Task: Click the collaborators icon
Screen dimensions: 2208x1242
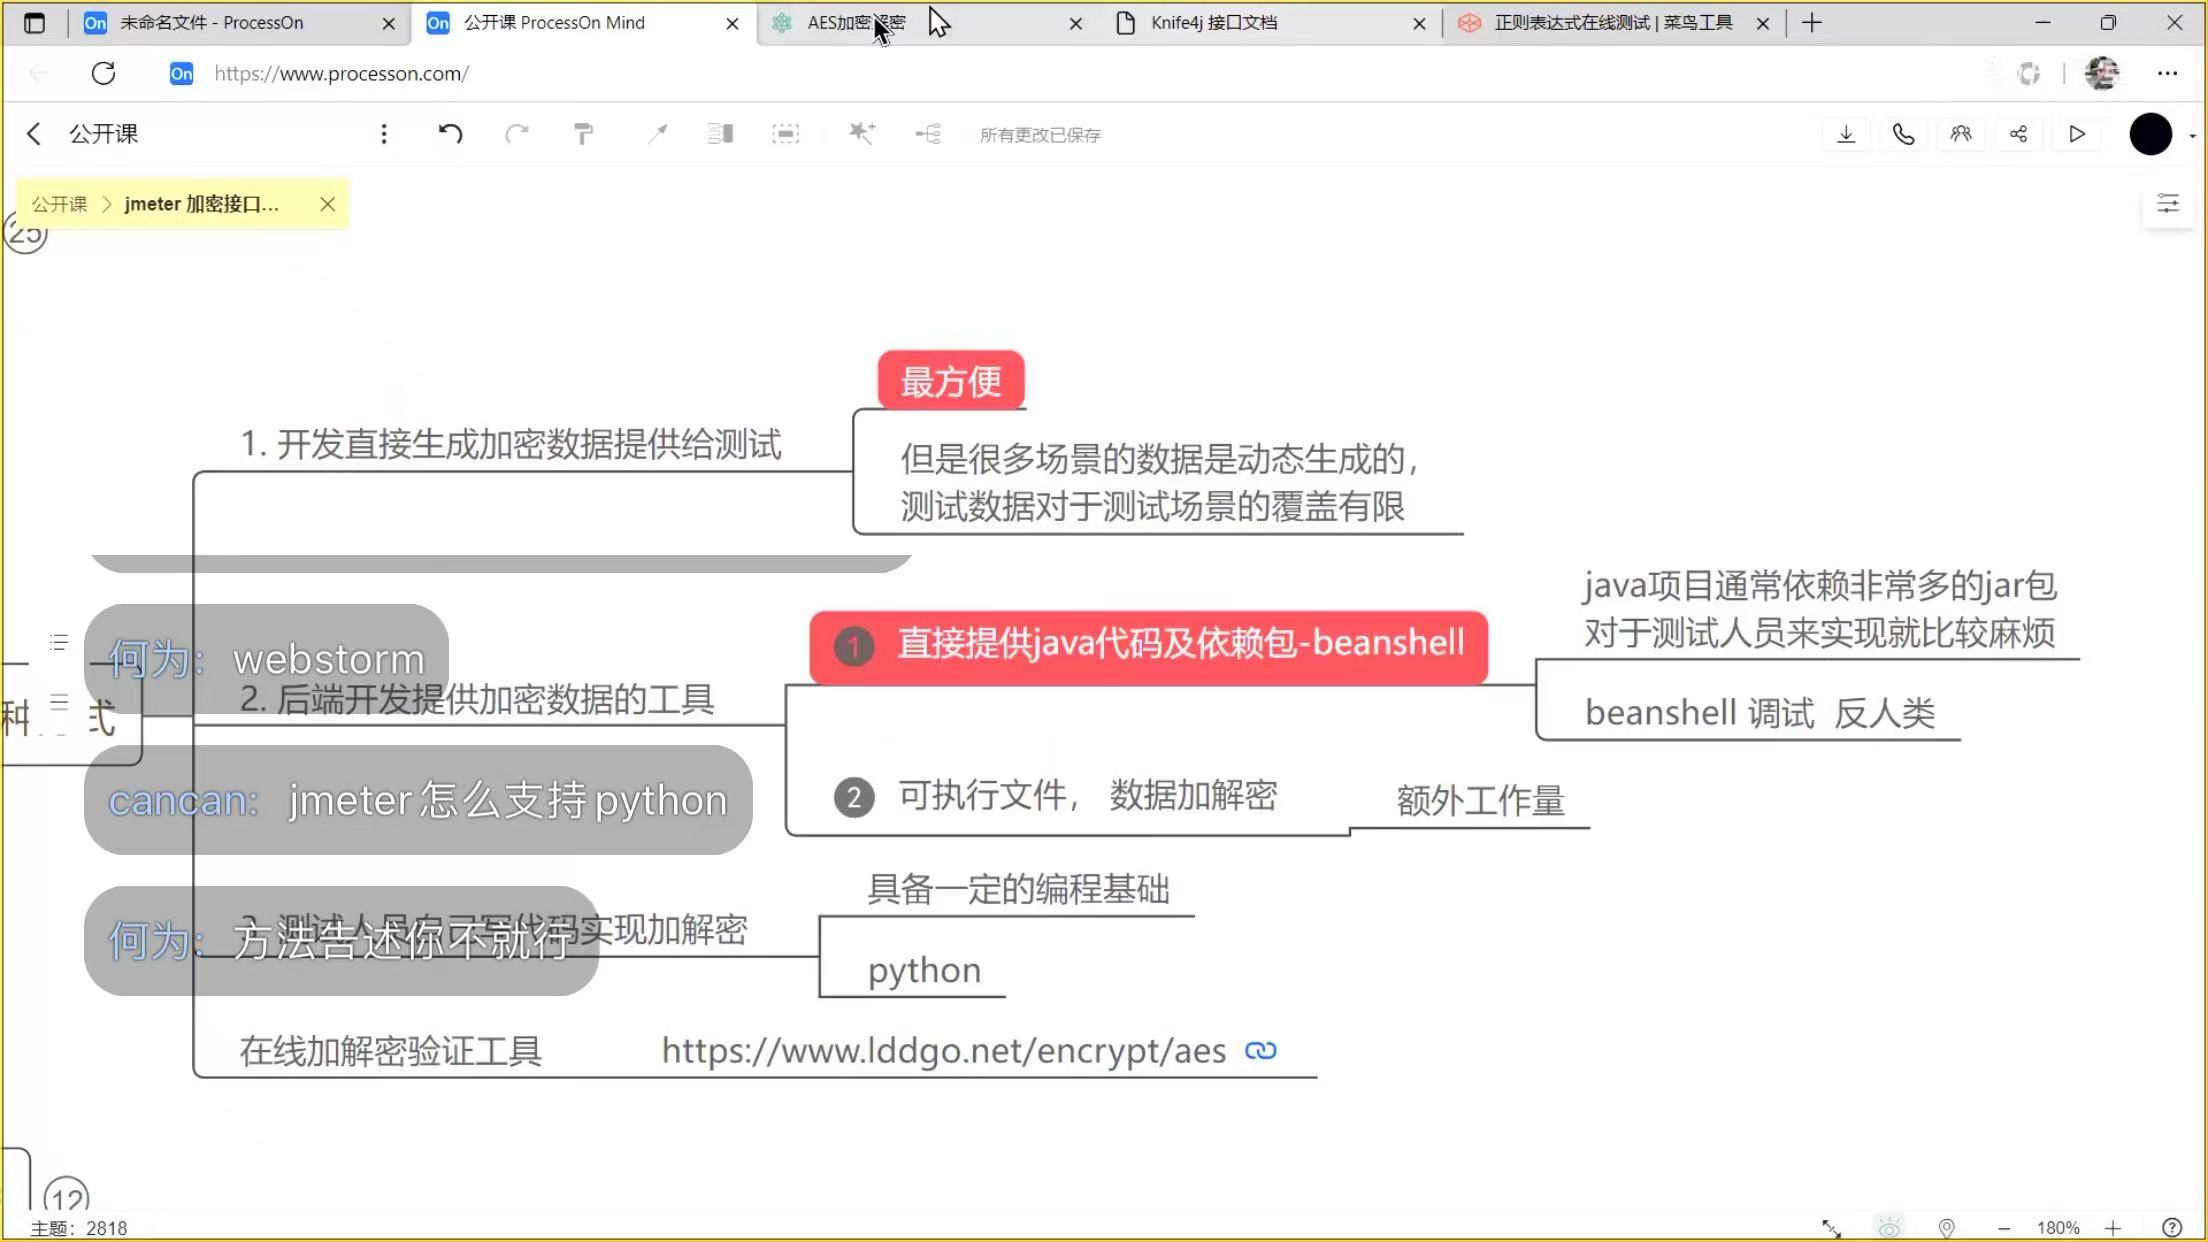Action: point(1960,134)
